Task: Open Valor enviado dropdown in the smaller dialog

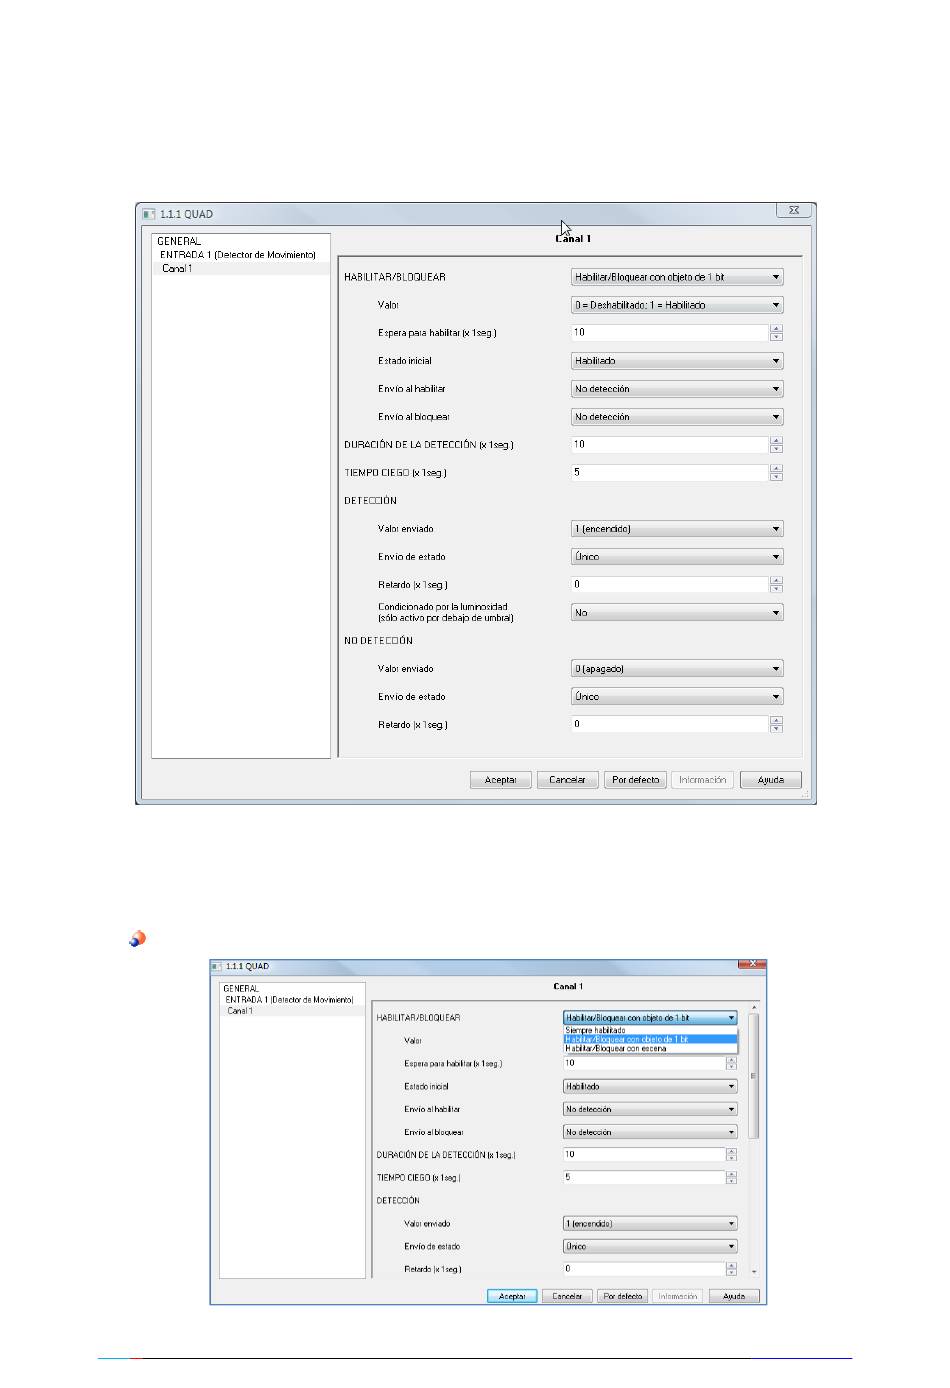Action: (651, 1224)
